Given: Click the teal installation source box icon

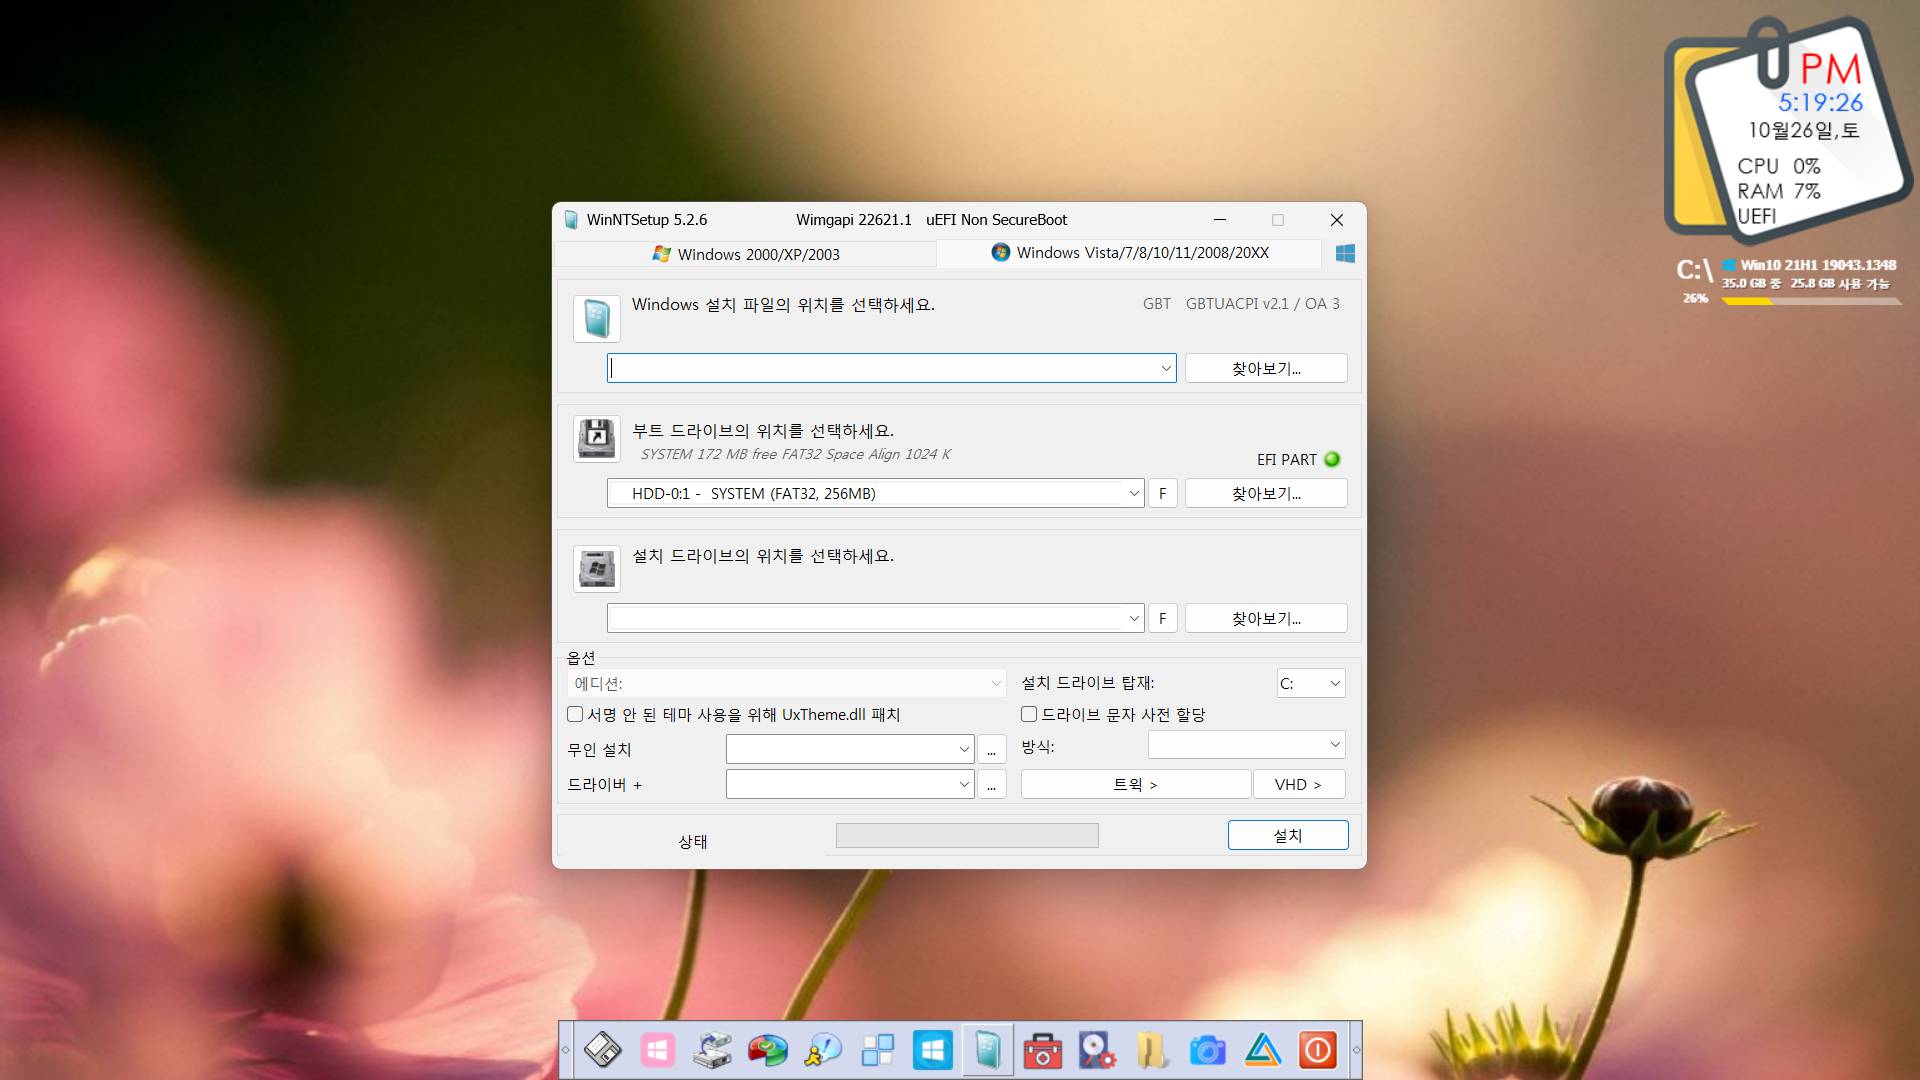Looking at the screenshot, I should click(x=597, y=319).
